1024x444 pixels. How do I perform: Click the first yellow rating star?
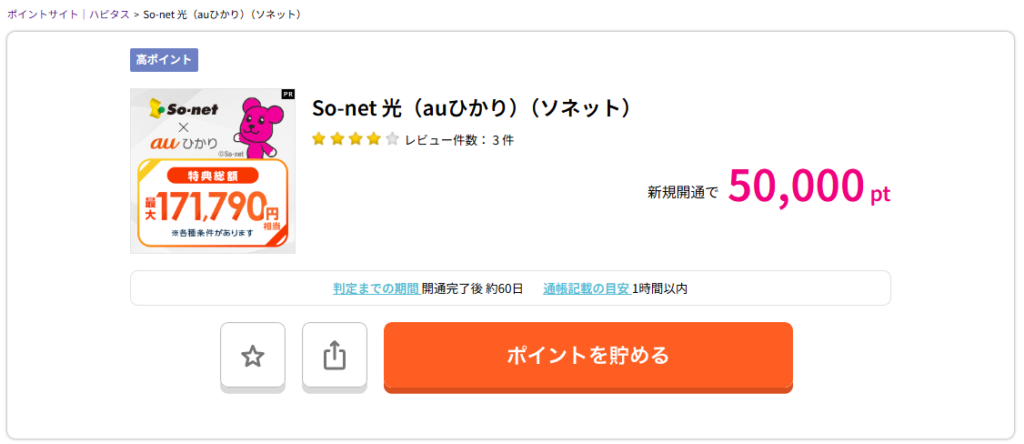coord(319,139)
